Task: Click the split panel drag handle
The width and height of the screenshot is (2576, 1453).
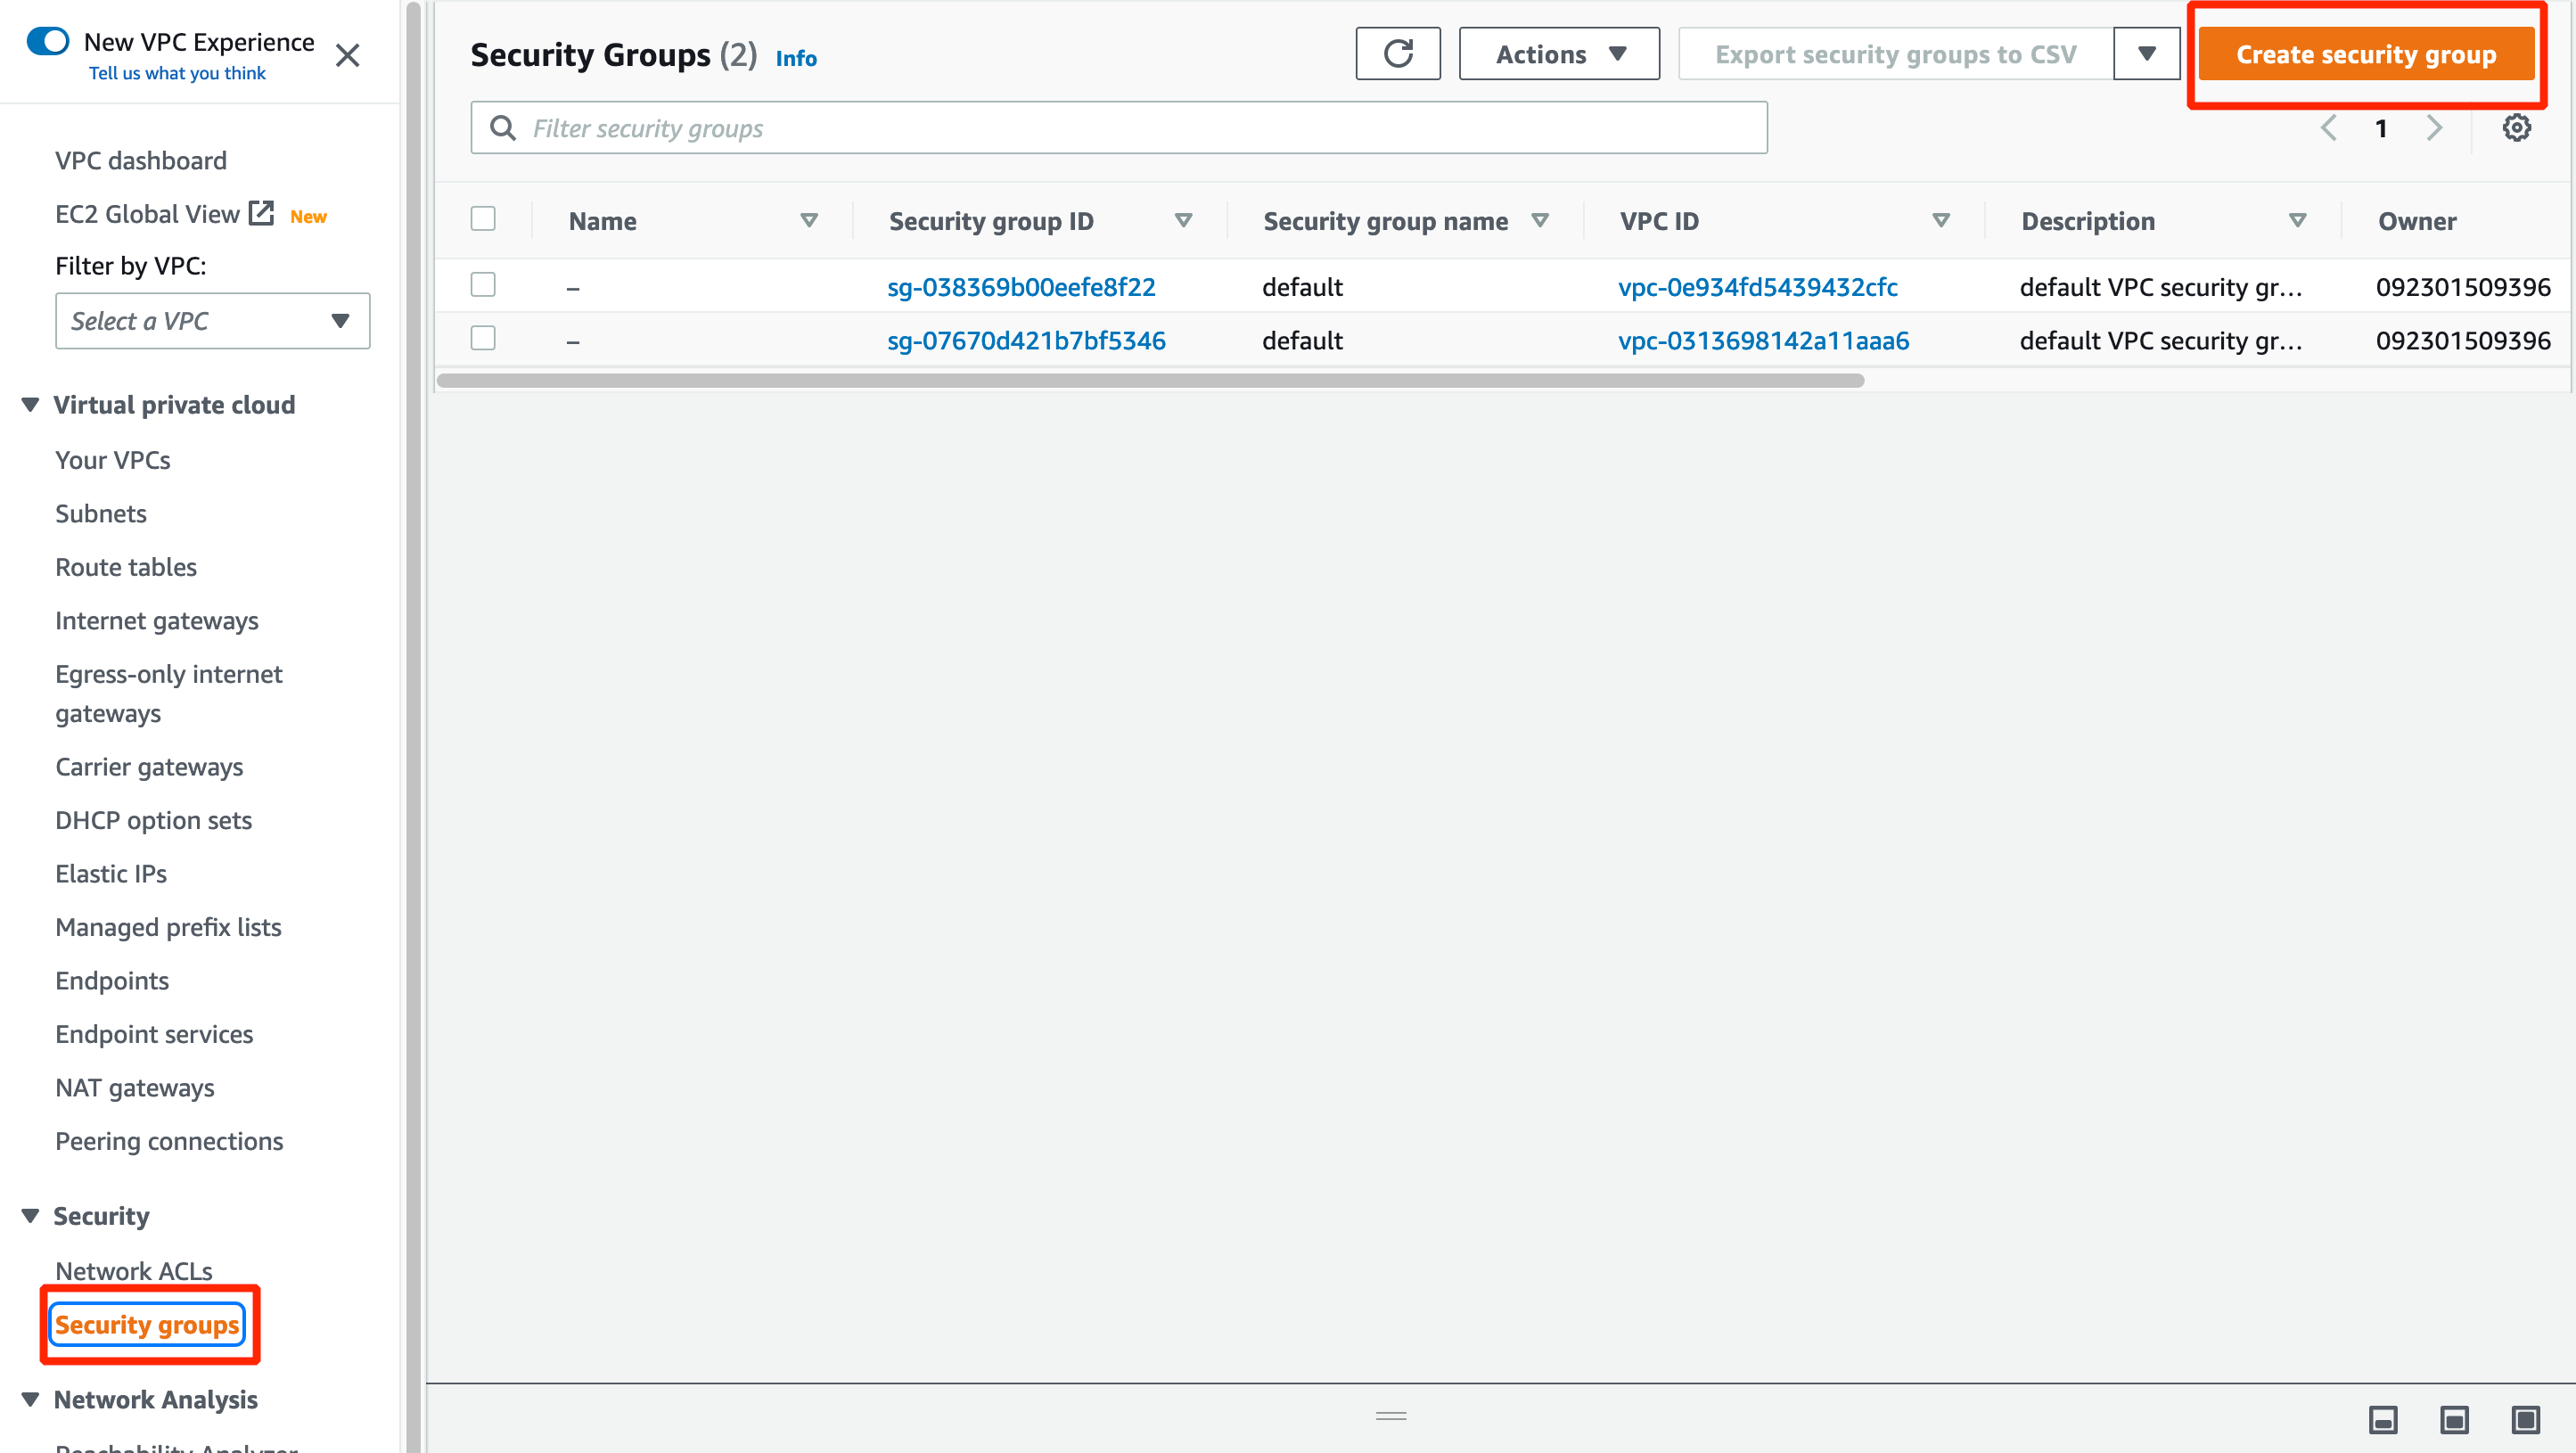Action: pyautogui.click(x=1391, y=1415)
